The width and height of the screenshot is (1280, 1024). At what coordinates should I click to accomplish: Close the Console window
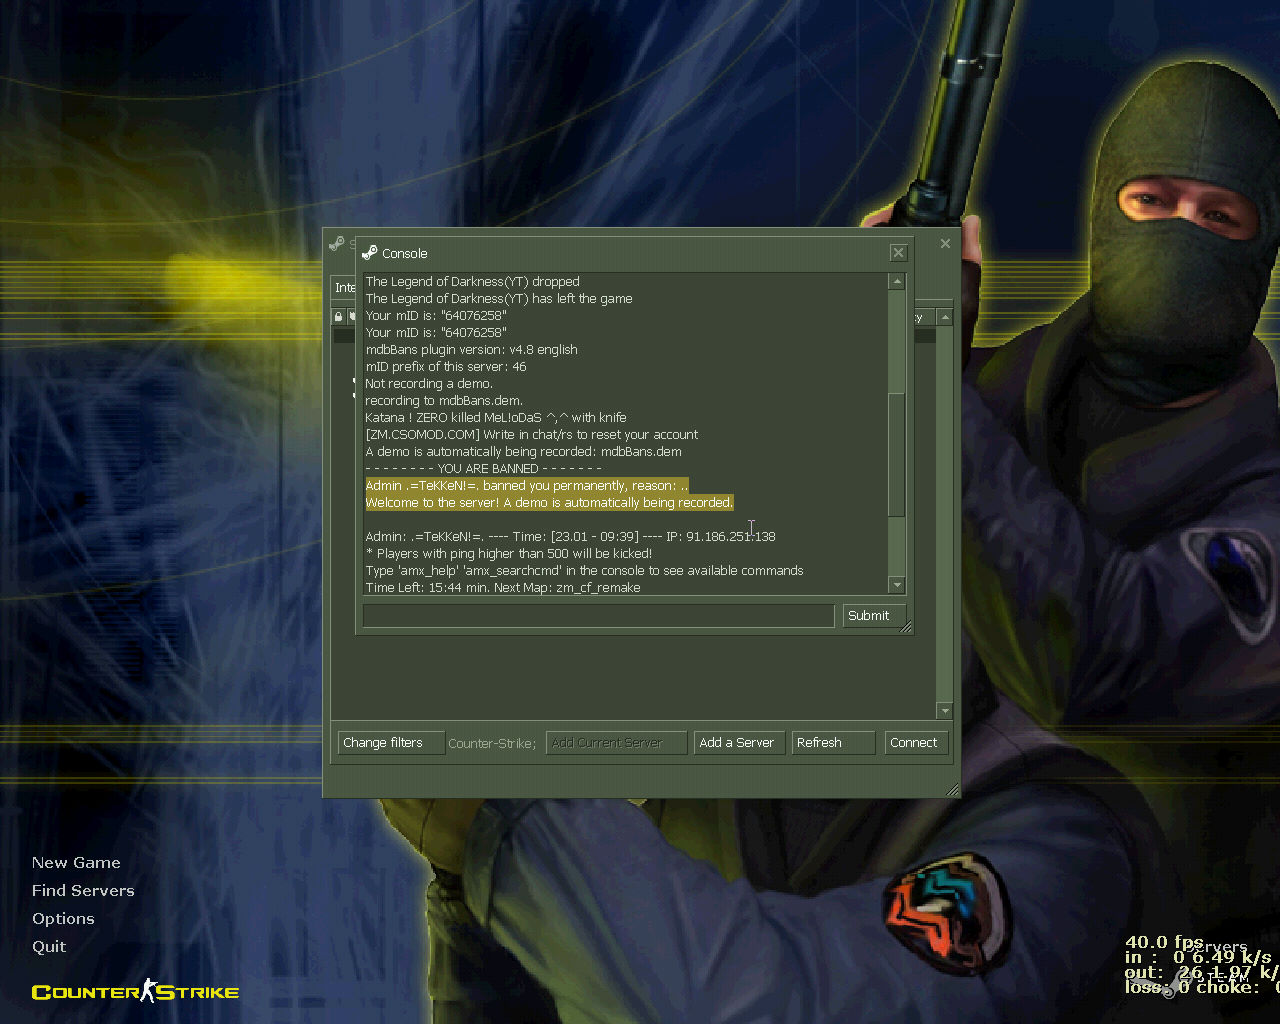click(898, 253)
